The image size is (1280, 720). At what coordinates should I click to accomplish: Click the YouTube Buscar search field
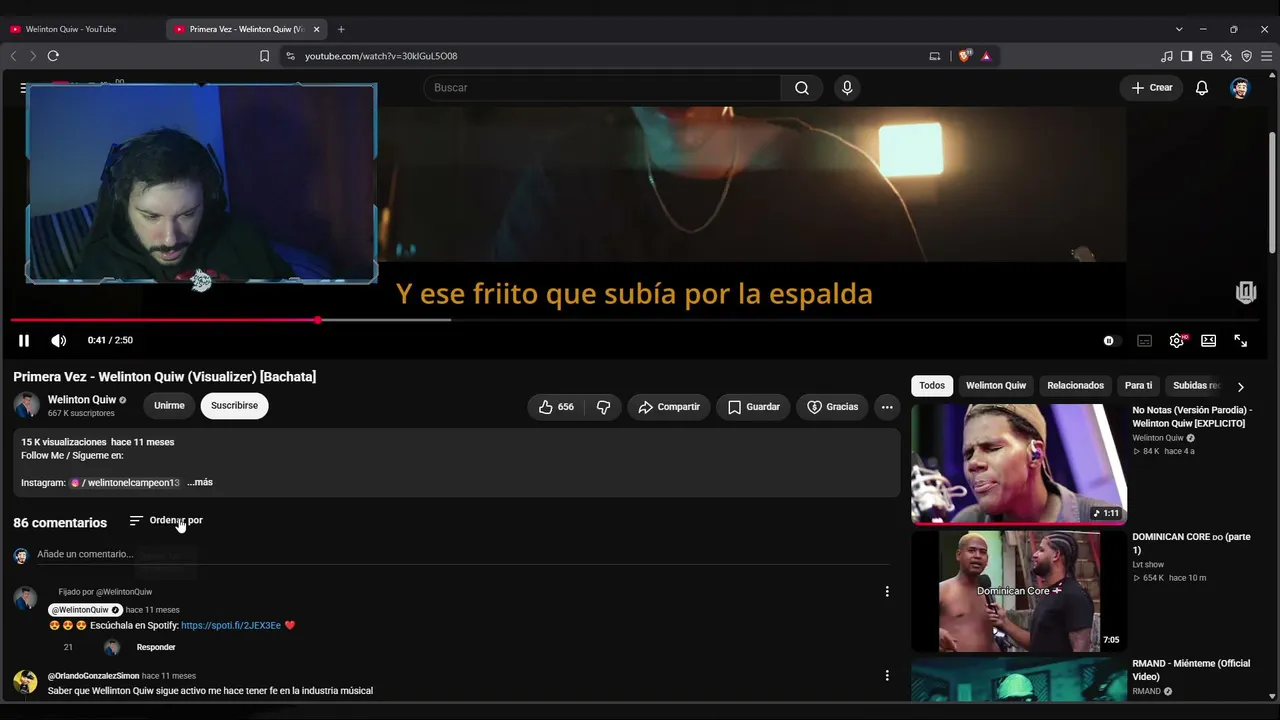pos(603,88)
